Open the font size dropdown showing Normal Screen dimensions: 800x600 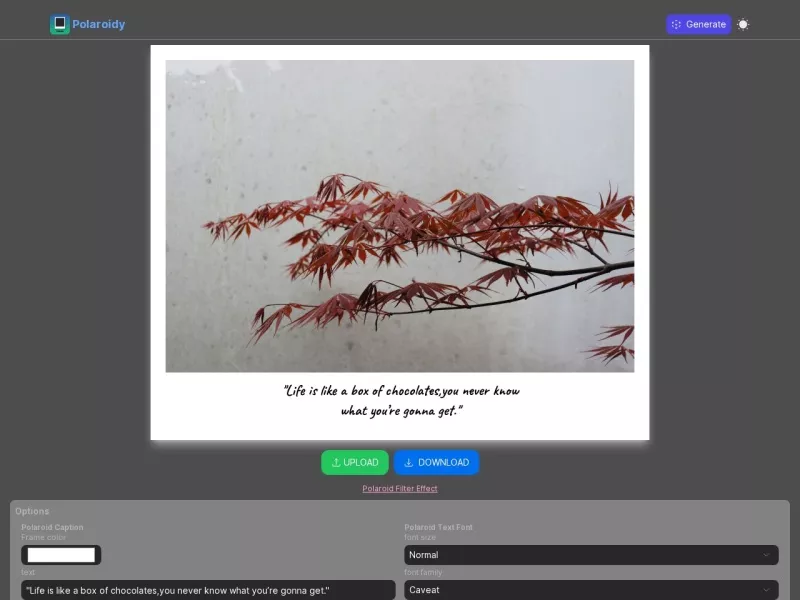click(591, 555)
